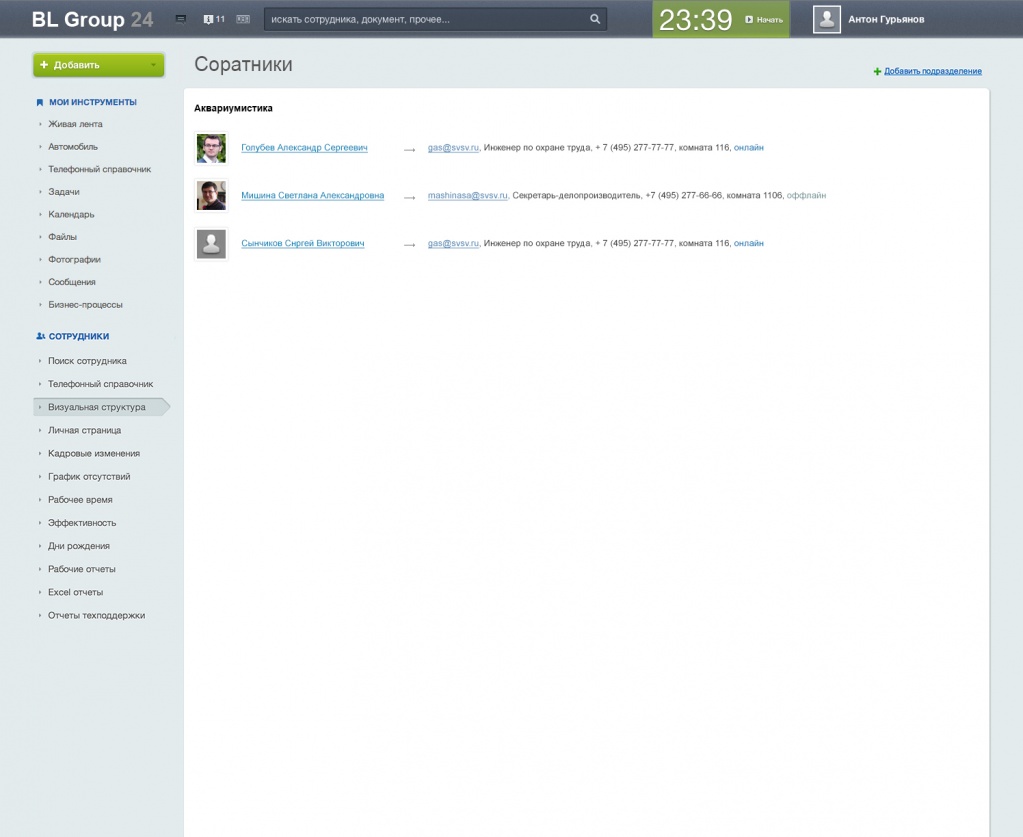Viewport: 1023px width, 837px height.
Task: Expand the green Добавить dropdown arrow
Action: pyautogui.click(x=153, y=65)
